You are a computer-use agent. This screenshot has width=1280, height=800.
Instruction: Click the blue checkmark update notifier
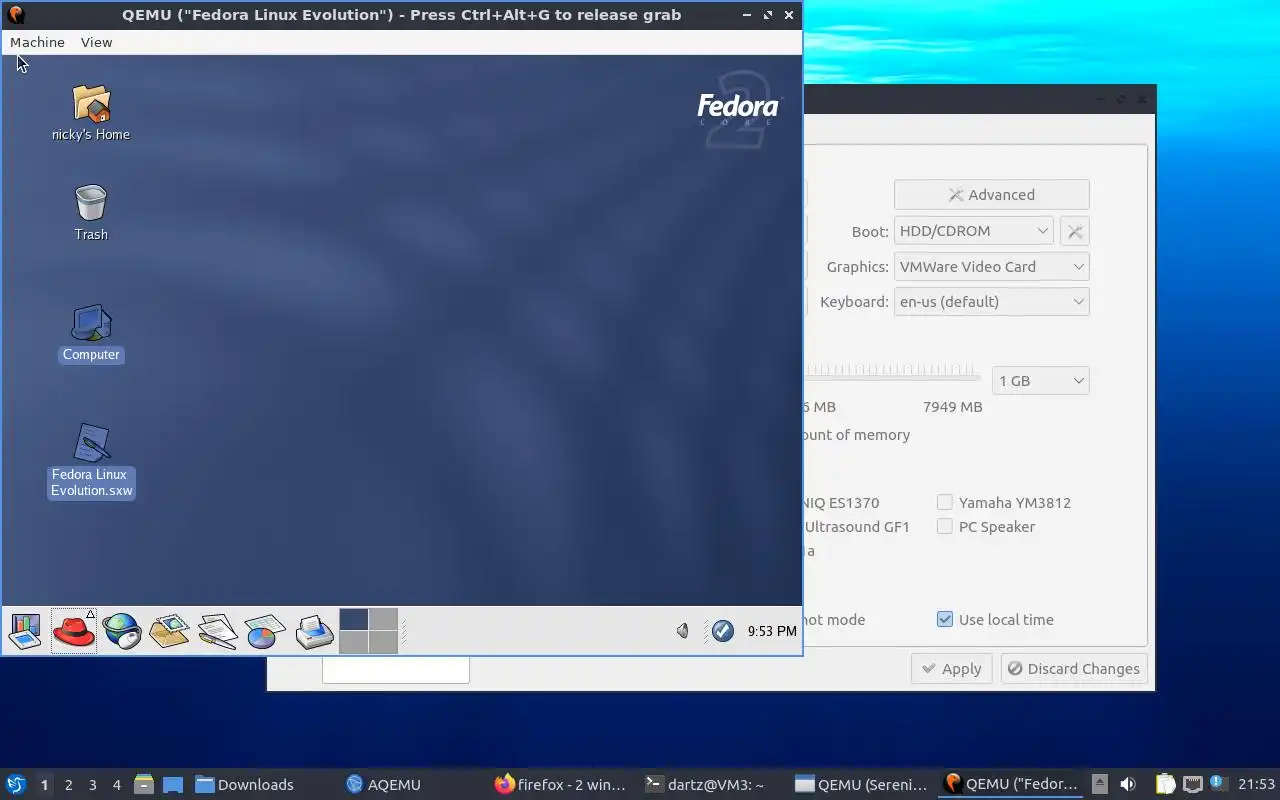tap(722, 631)
